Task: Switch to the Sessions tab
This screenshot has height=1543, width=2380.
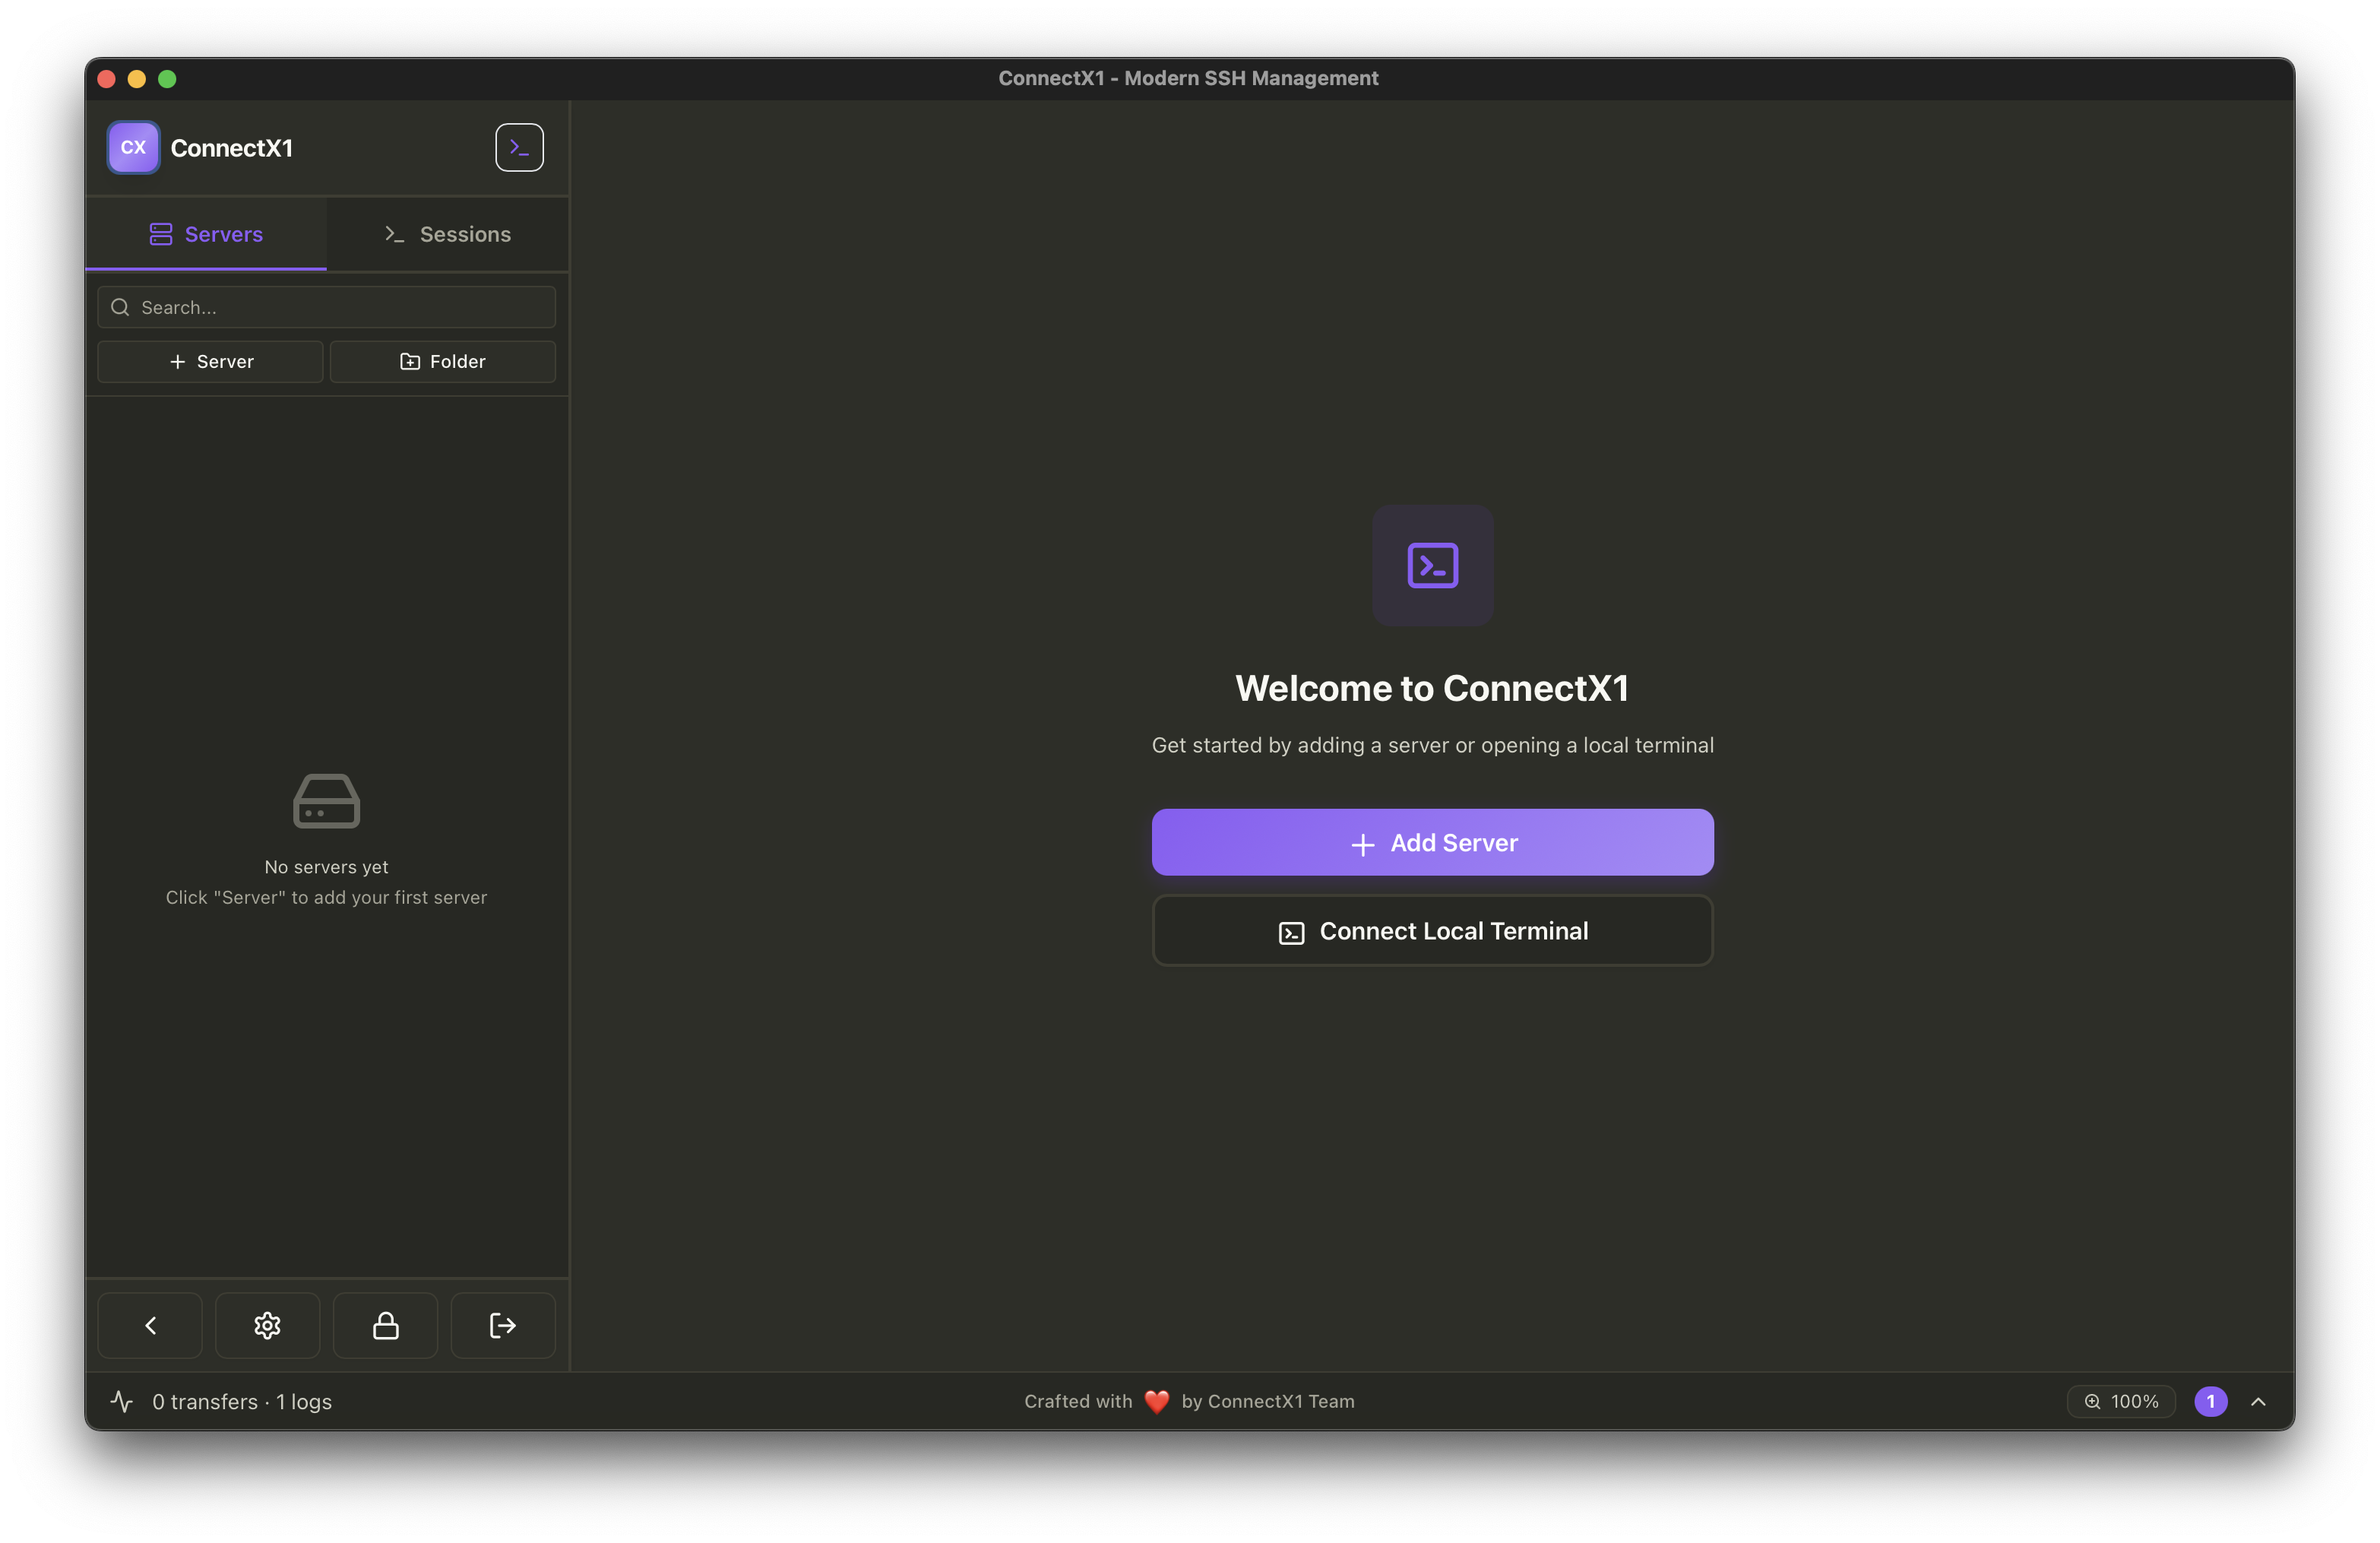Action: (x=447, y=234)
